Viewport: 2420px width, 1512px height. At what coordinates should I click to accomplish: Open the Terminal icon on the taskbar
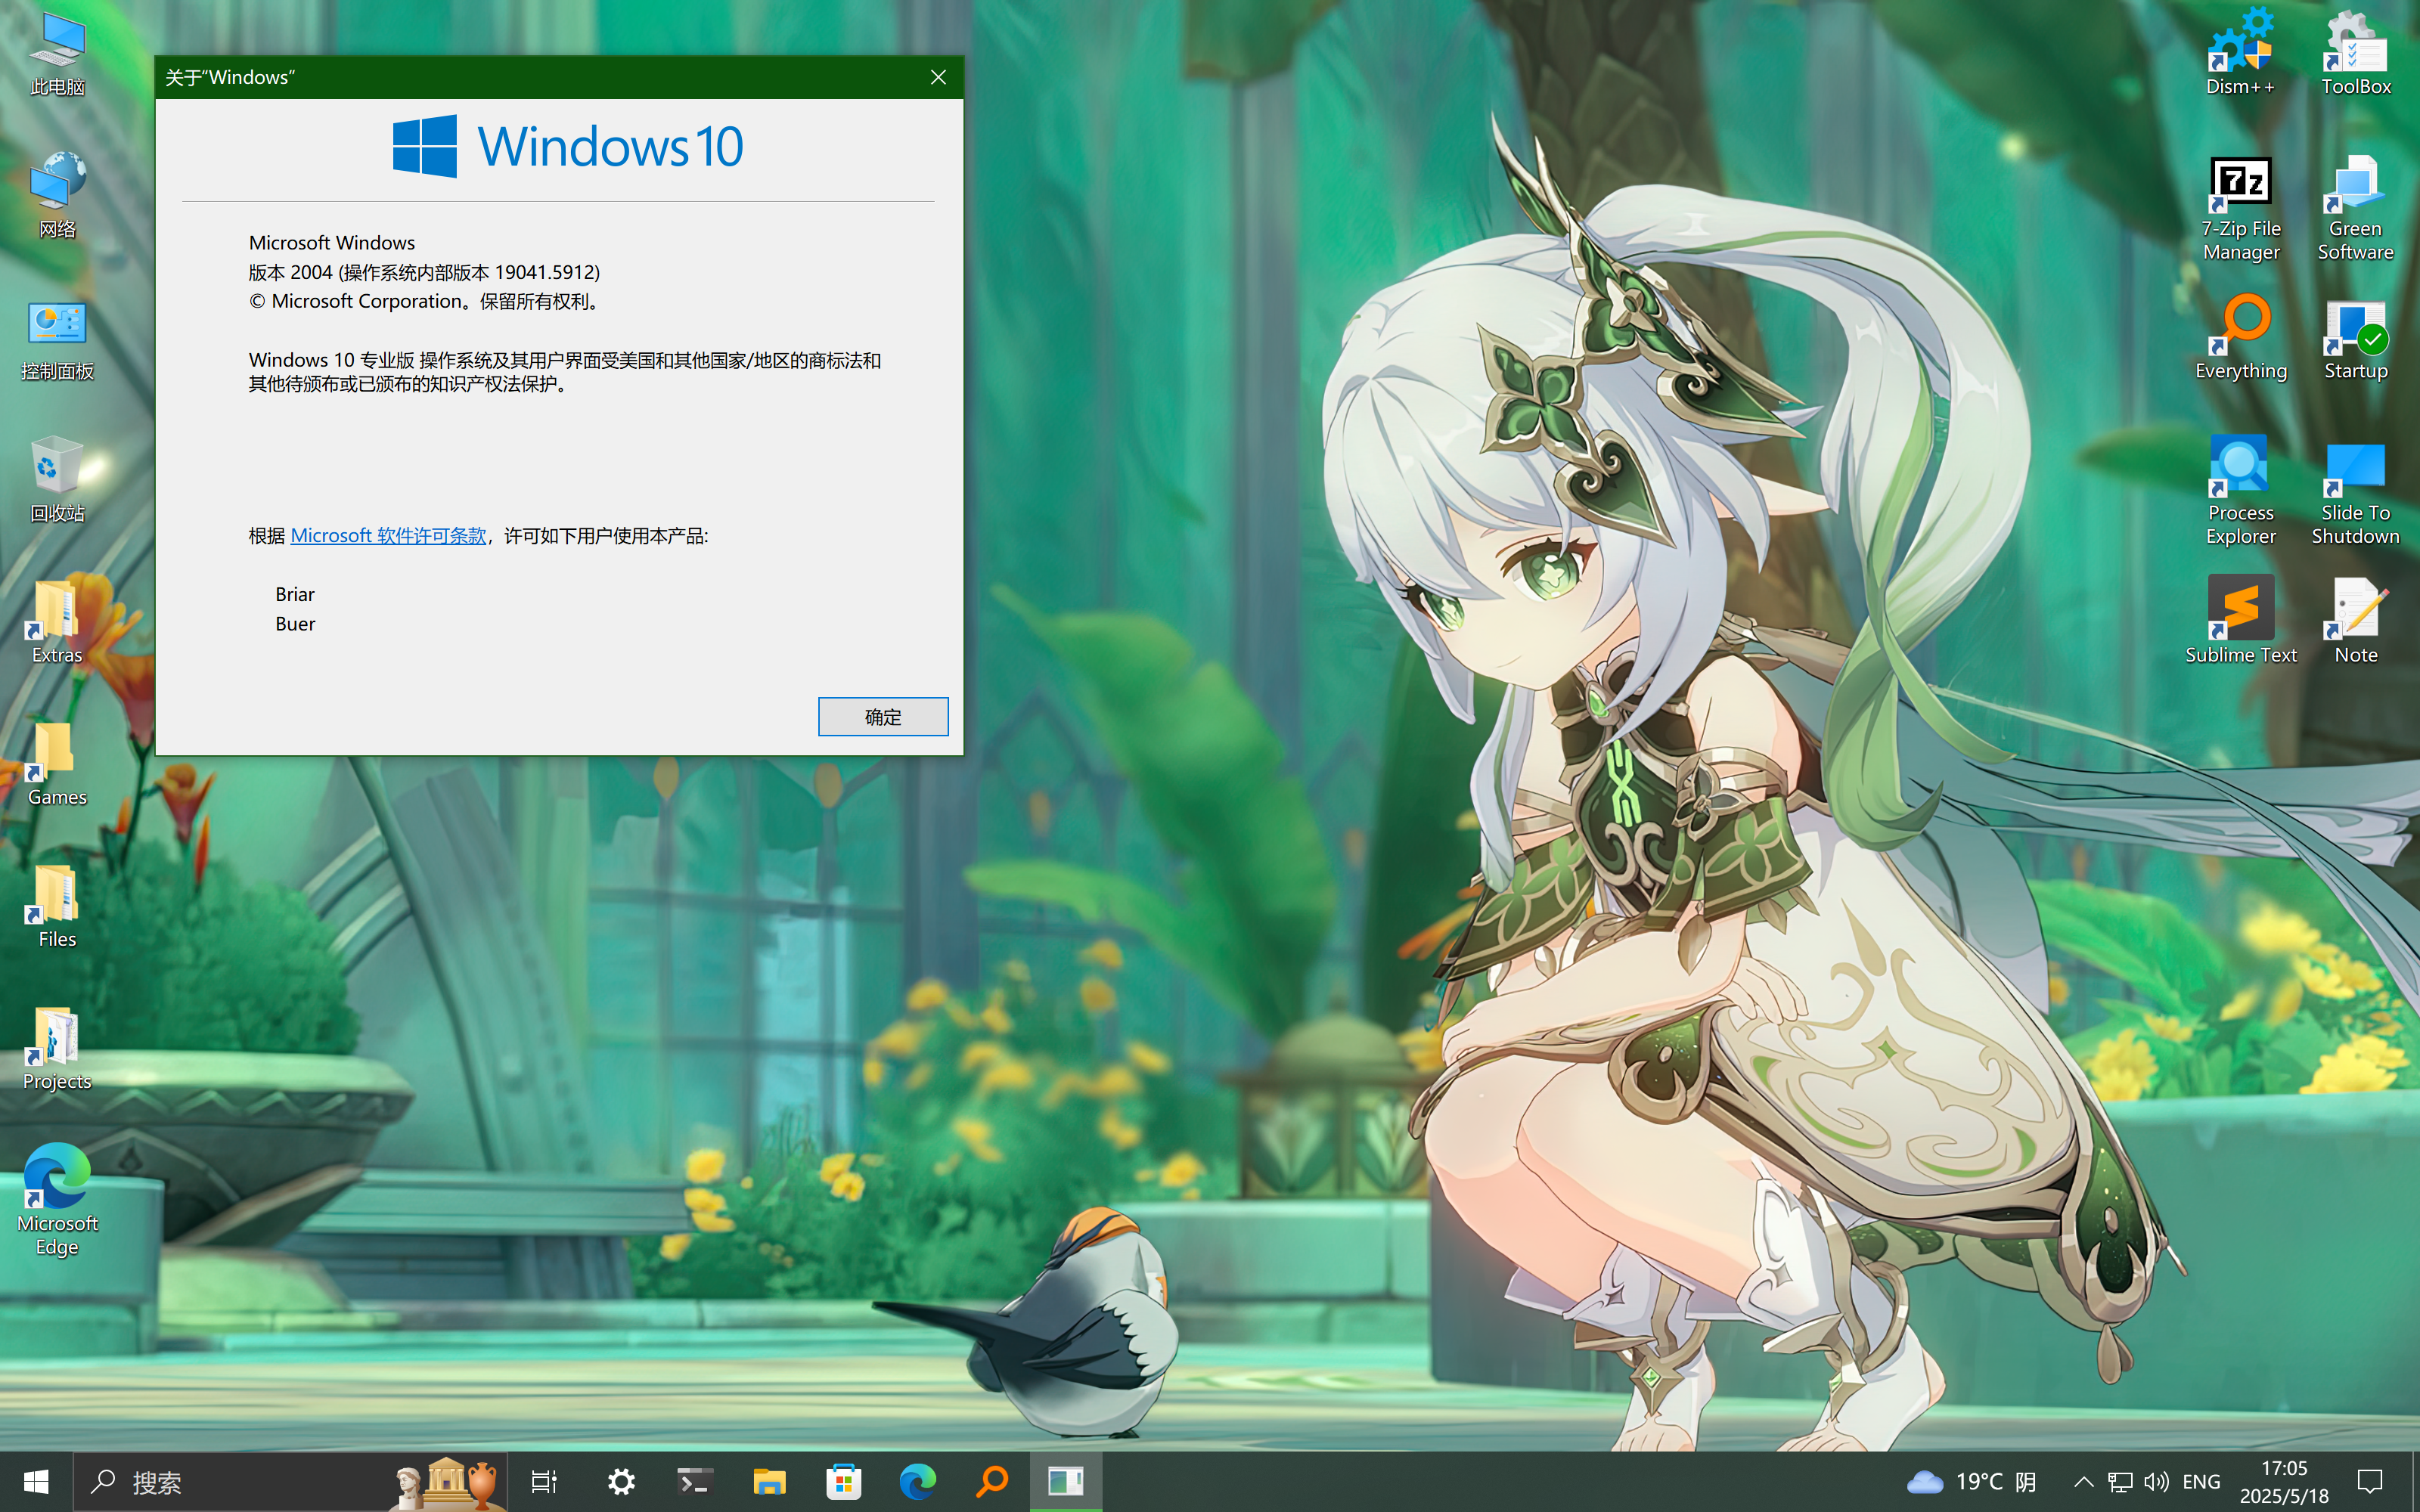(x=694, y=1481)
